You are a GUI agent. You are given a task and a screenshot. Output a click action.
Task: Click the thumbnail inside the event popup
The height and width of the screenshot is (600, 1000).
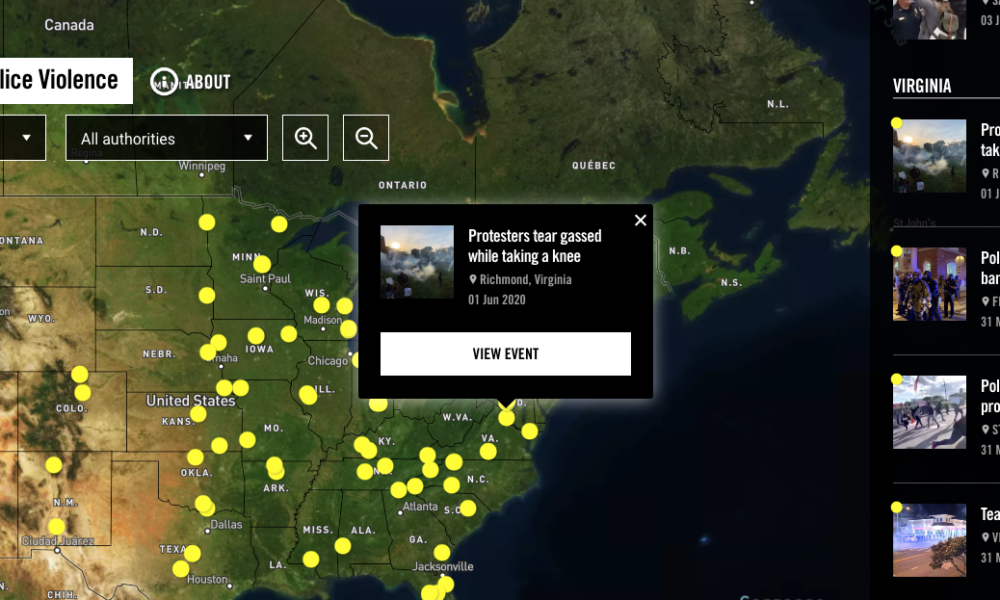[417, 262]
